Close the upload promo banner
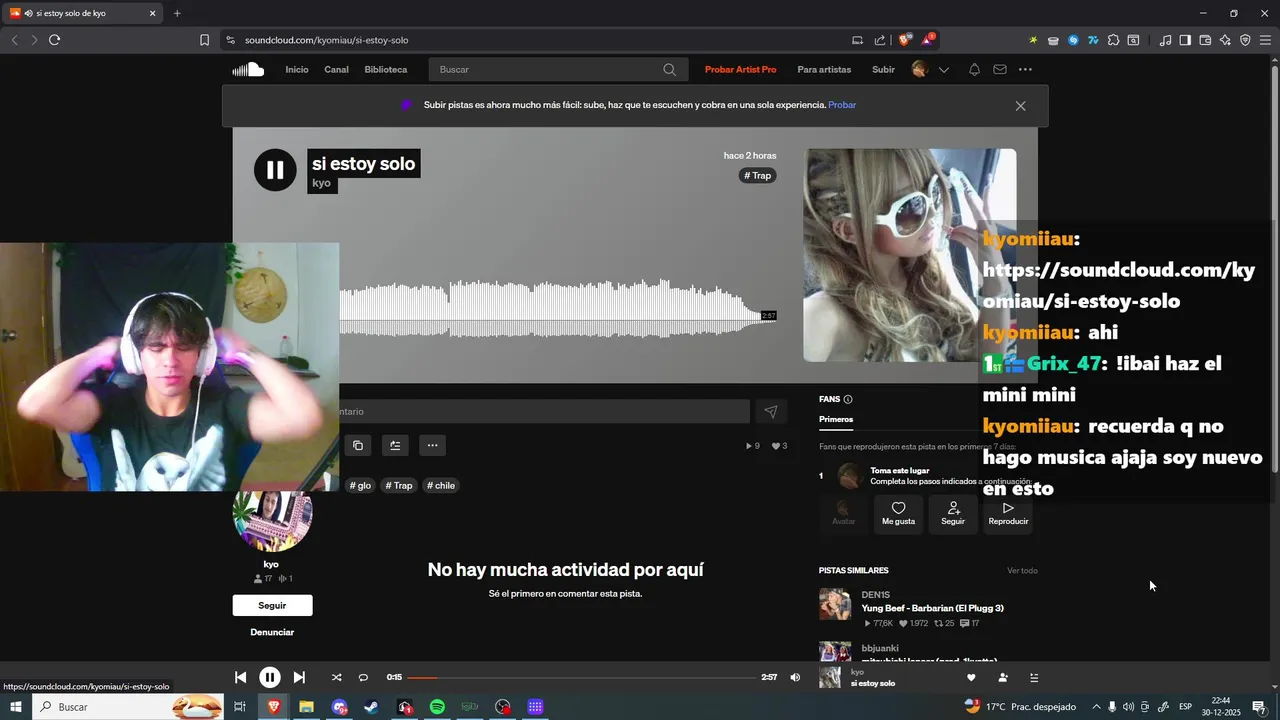This screenshot has width=1280, height=720. pos(1020,106)
